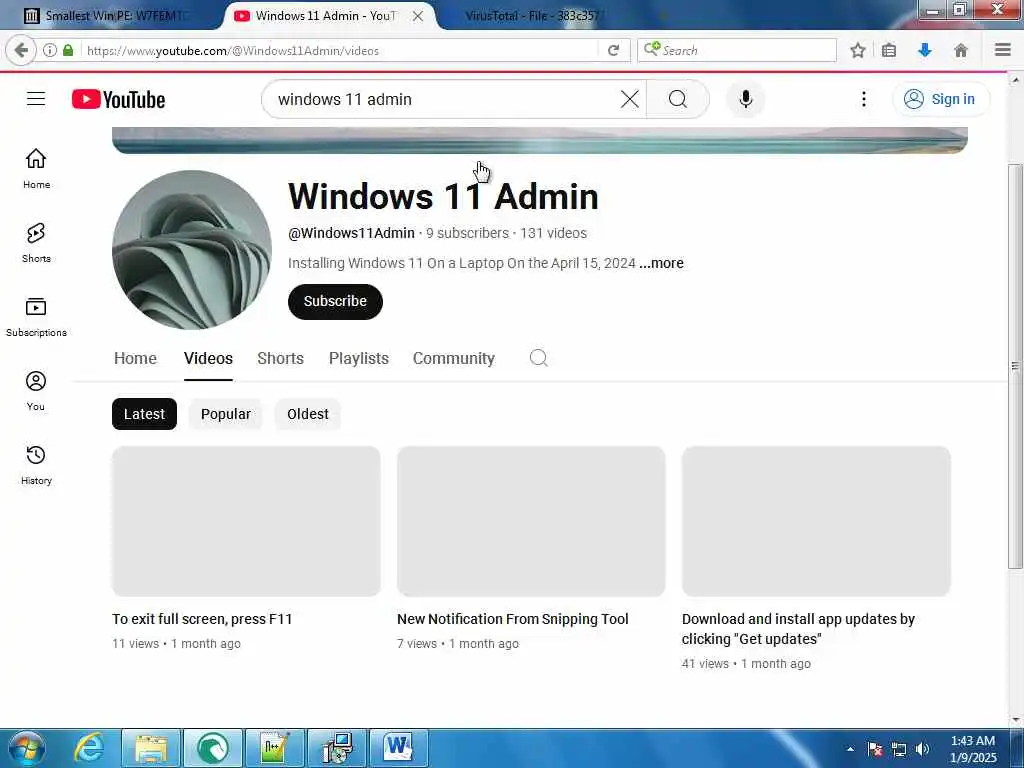The height and width of the screenshot is (768, 1024).
Task: Search within channel magnifier icon
Action: coord(539,358)
